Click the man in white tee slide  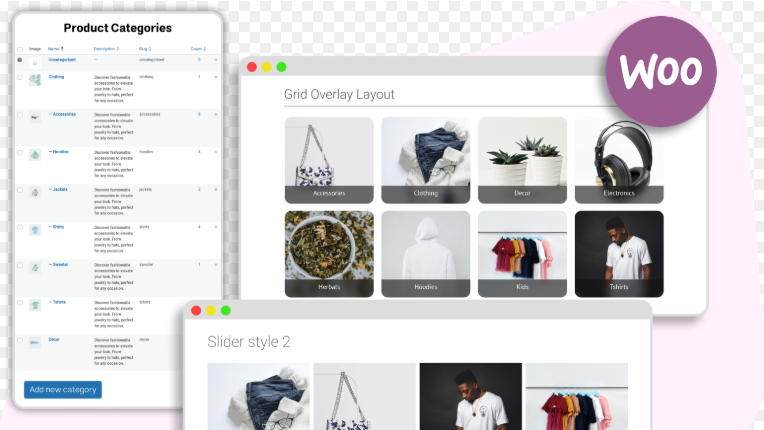pos(471,396)
